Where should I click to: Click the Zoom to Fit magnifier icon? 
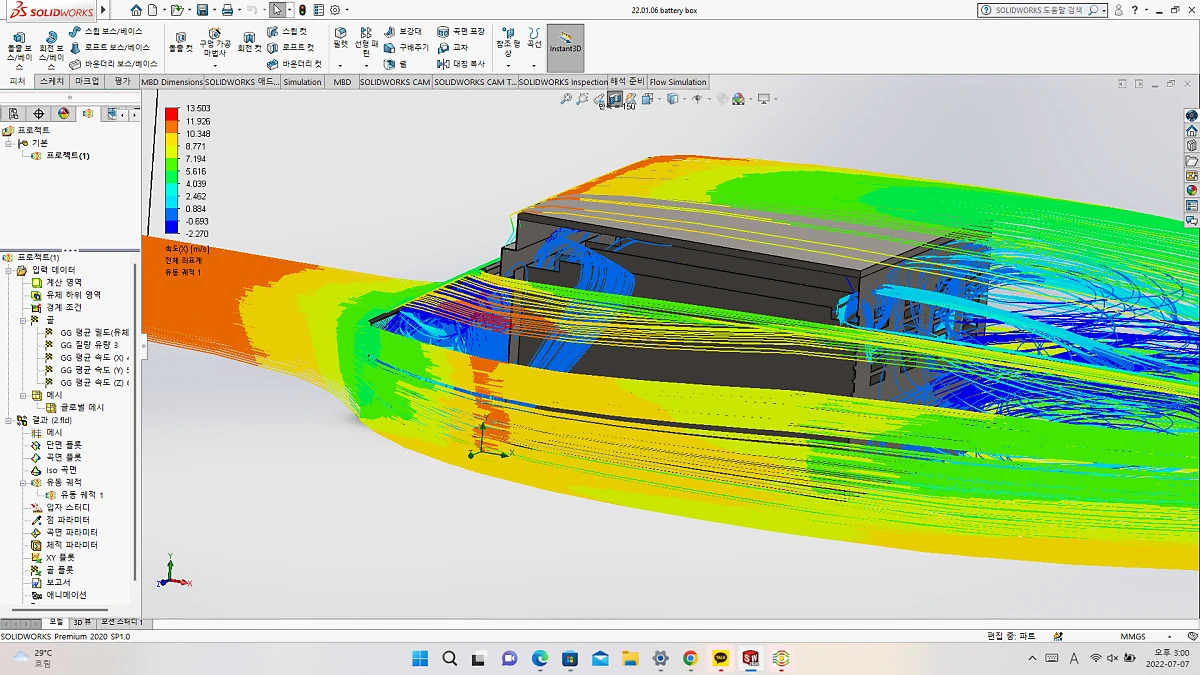566,99
